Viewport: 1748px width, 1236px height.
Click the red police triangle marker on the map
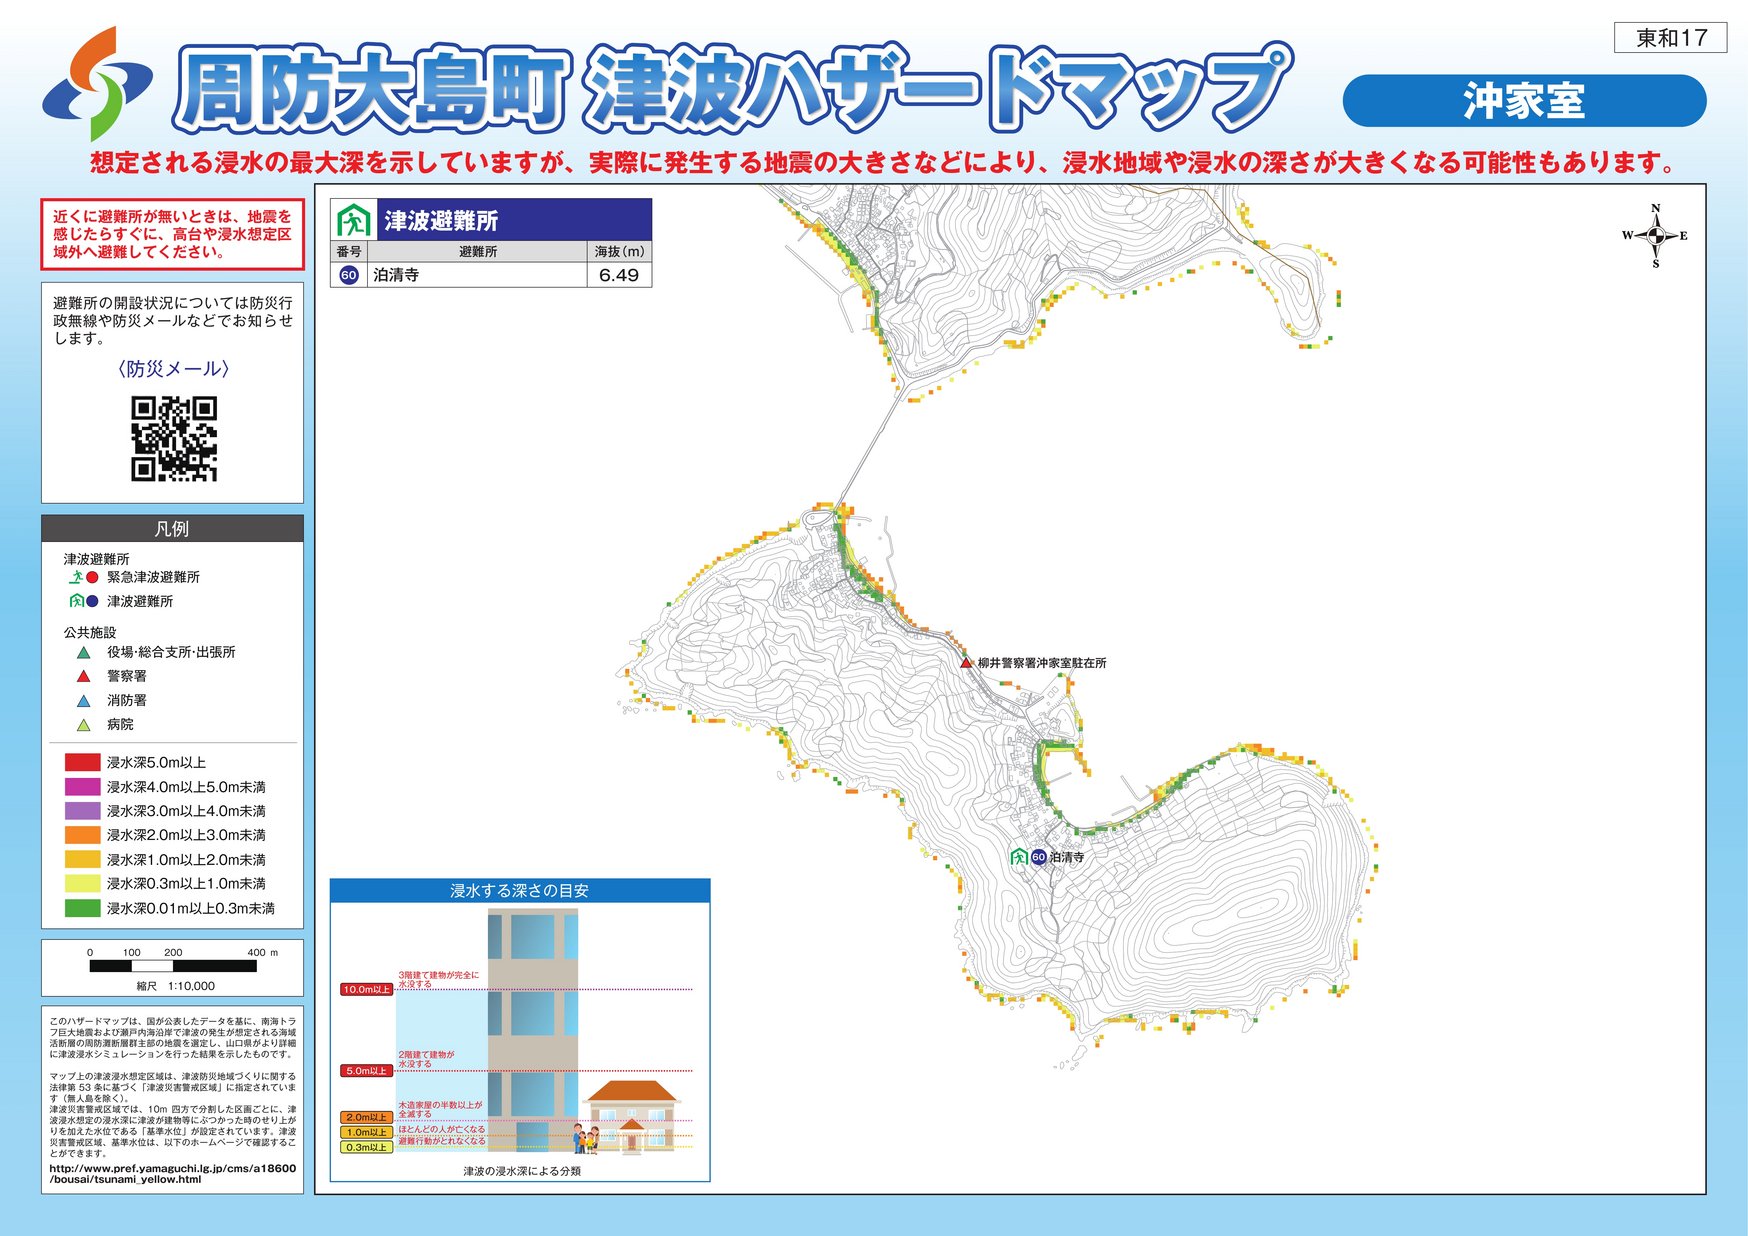(966, 663)
